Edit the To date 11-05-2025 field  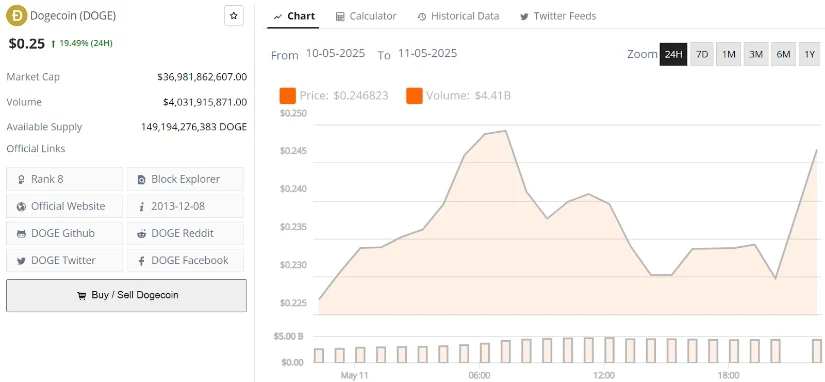427,53
